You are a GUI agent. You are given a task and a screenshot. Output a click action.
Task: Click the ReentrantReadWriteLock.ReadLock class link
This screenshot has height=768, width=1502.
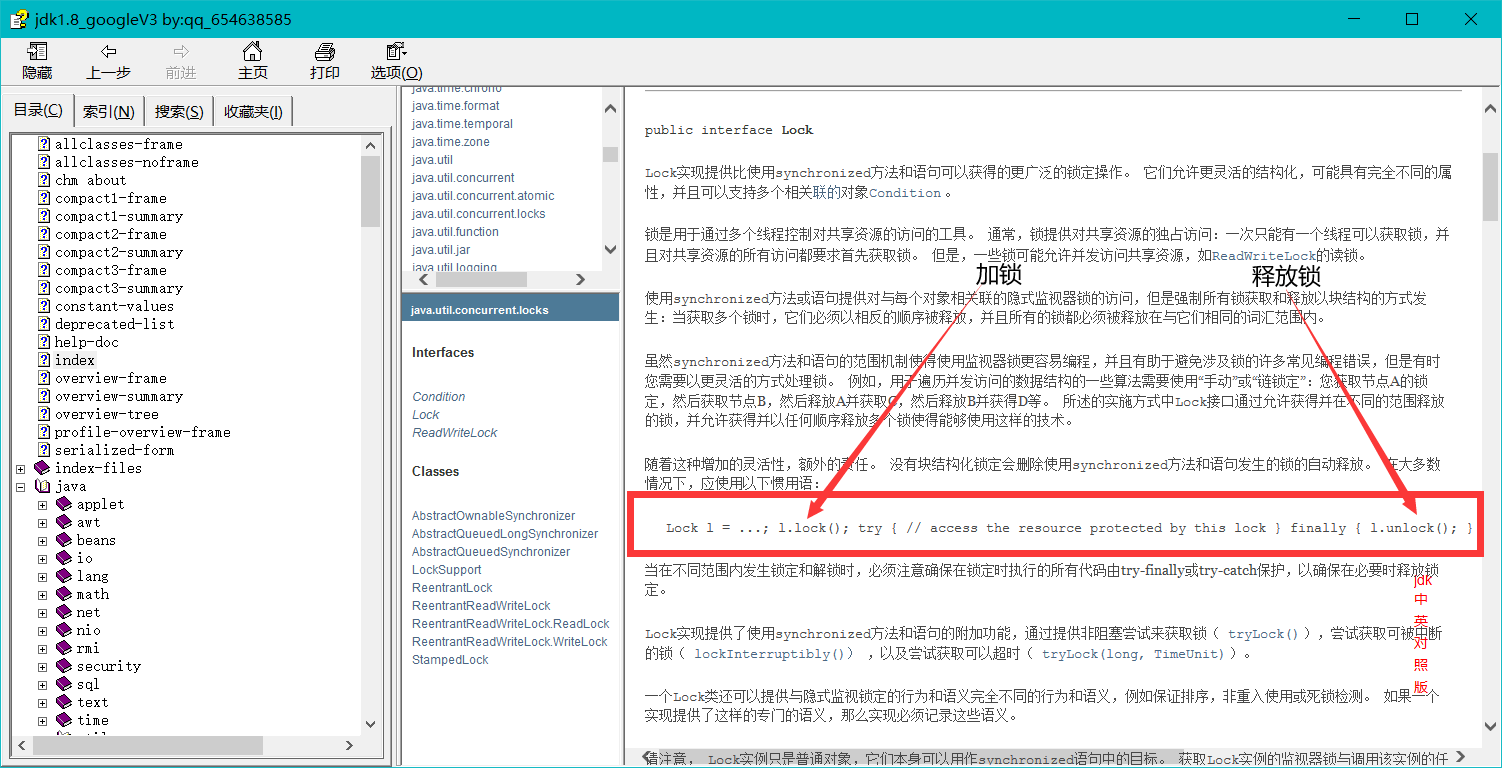511,624
